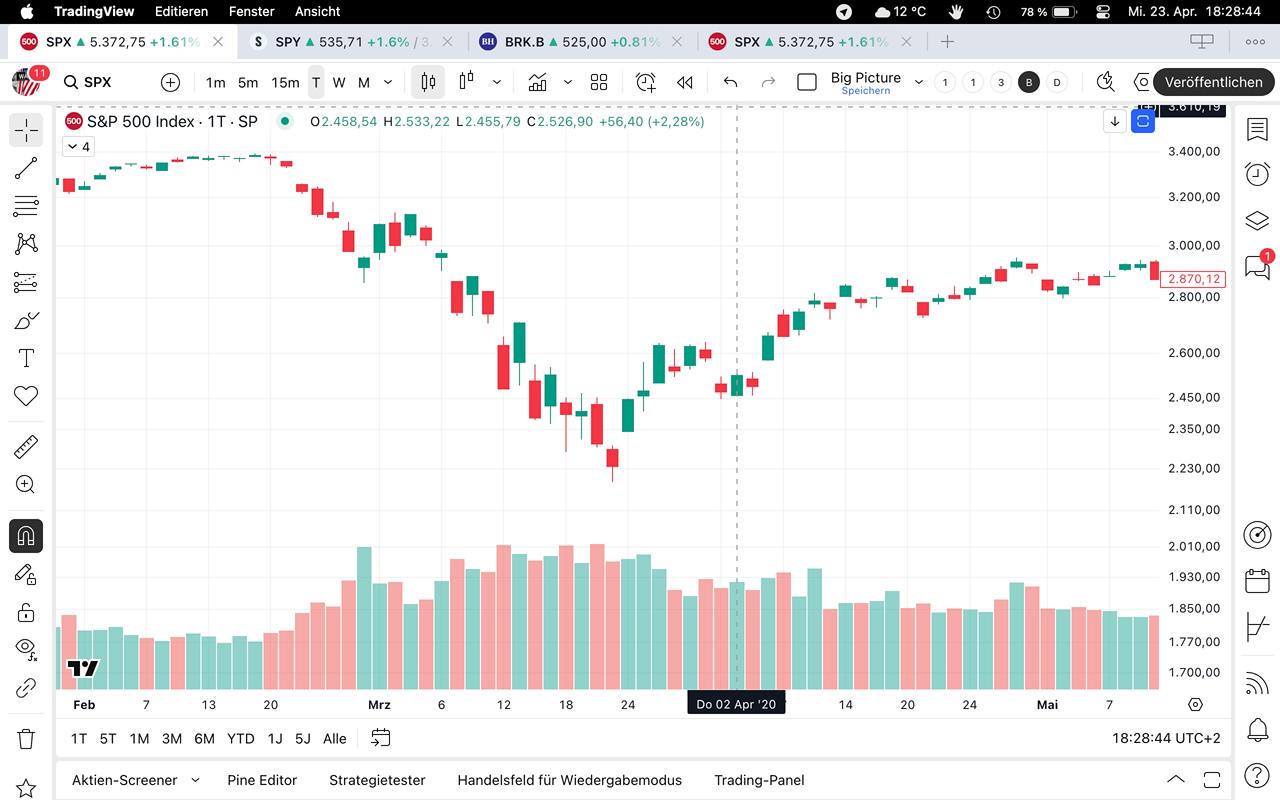The image size is (1280, 800).
Task: Undo the last chart action
Action: tap(730, 82)
